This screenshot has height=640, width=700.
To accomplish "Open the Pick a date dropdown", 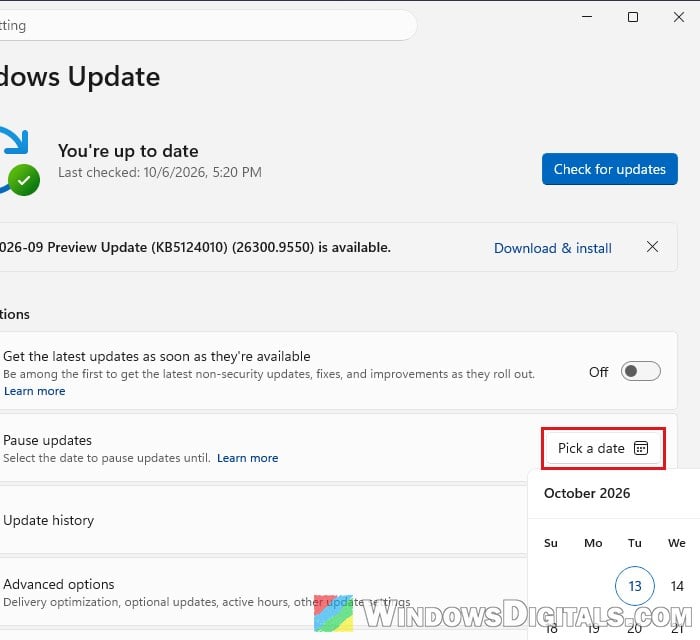I will tap(603, 449).
